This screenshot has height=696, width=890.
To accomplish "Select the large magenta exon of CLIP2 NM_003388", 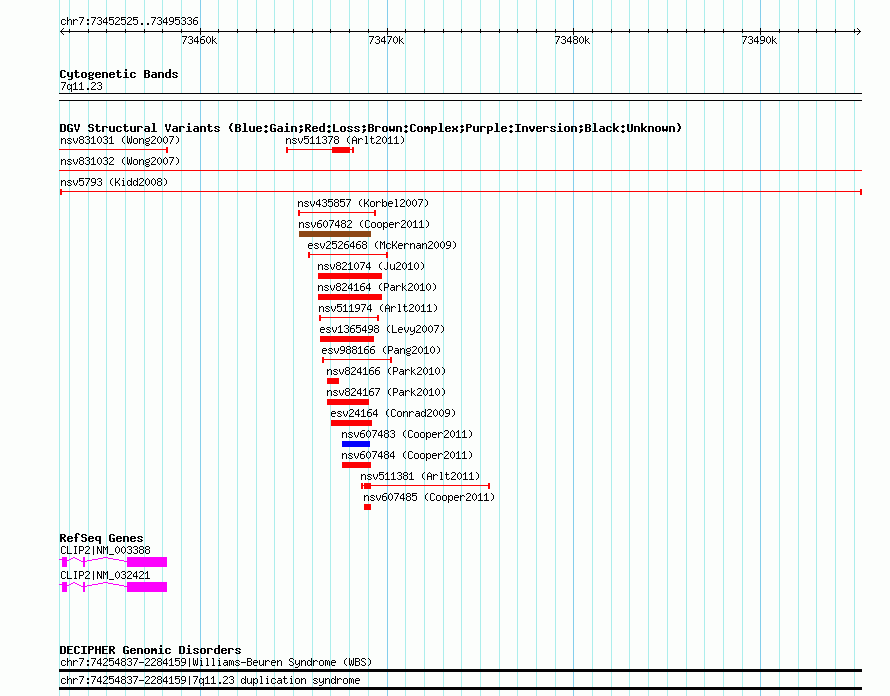I will [x=147, y=562].
